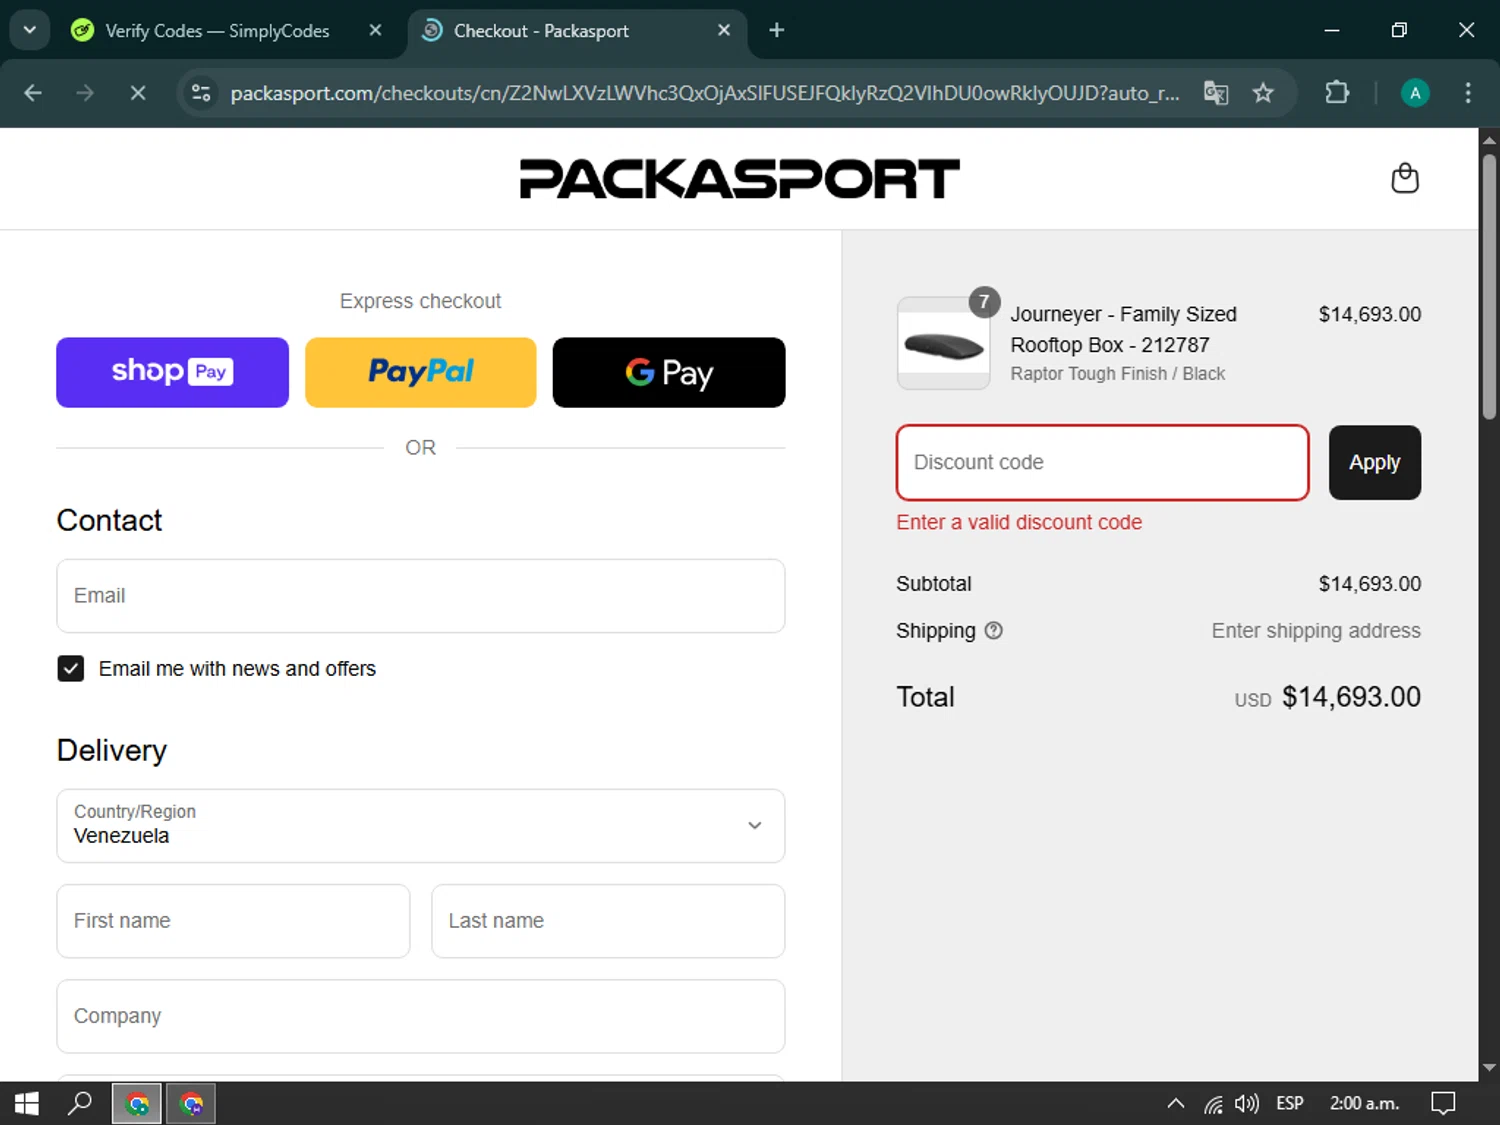View site information icon in address bar
1500x1125 pixels.
(201, 93)
